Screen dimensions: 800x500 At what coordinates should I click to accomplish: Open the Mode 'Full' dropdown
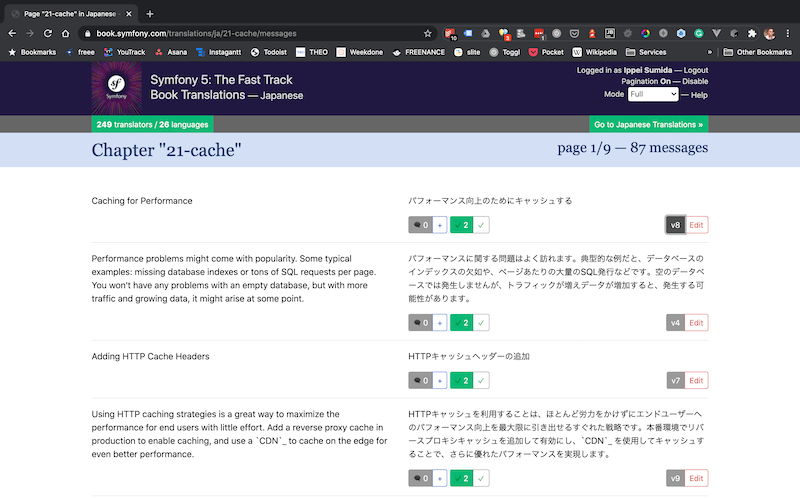(x=653, y=94)
